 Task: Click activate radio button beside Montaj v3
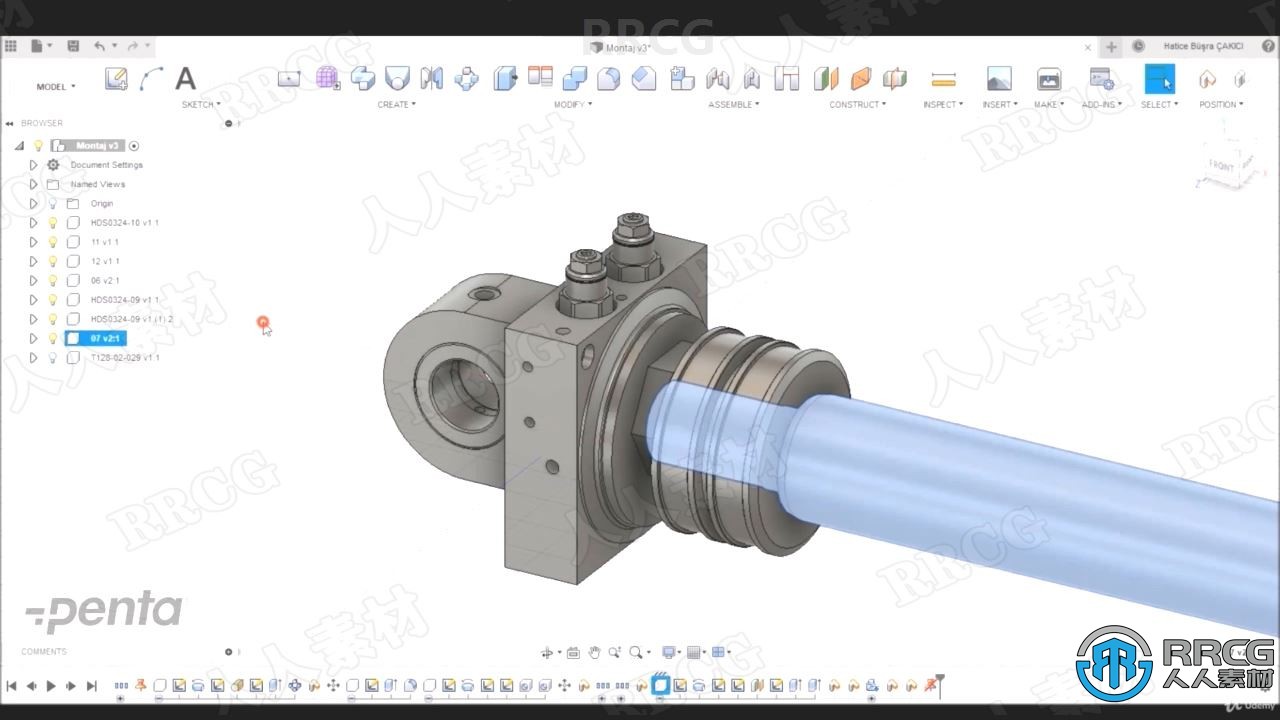(x=134, y=146)
